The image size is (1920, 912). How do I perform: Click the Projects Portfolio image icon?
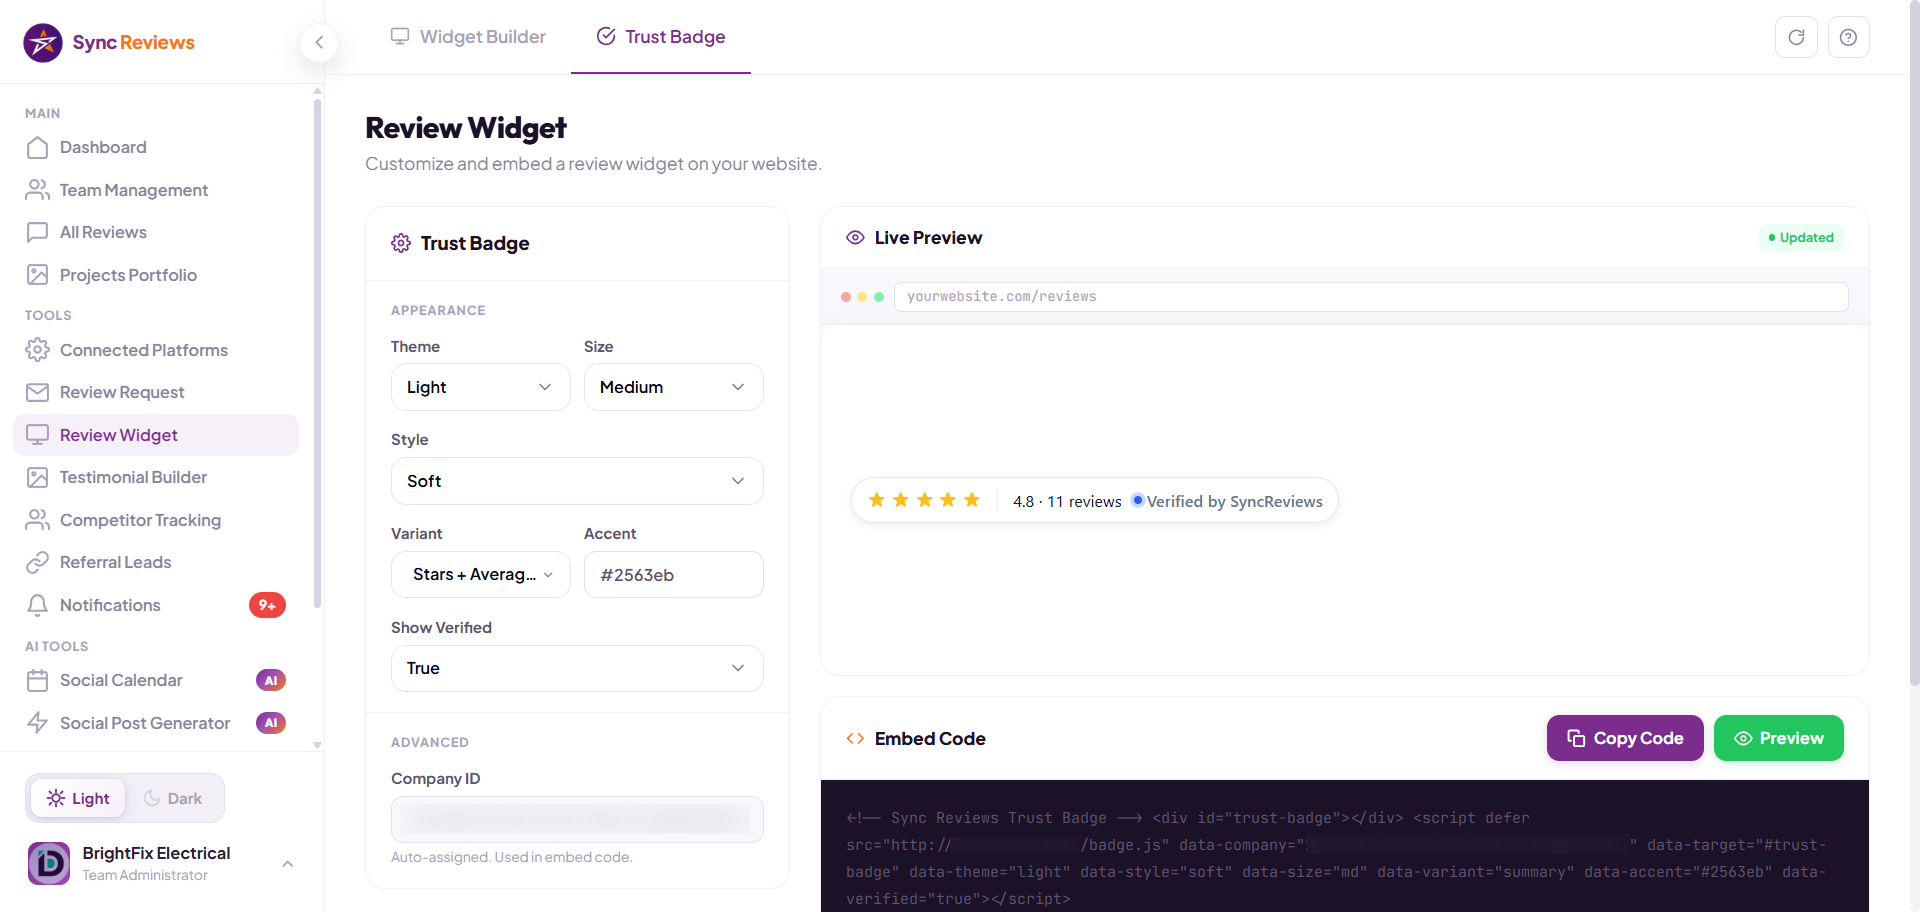click(x=37, y=275)
